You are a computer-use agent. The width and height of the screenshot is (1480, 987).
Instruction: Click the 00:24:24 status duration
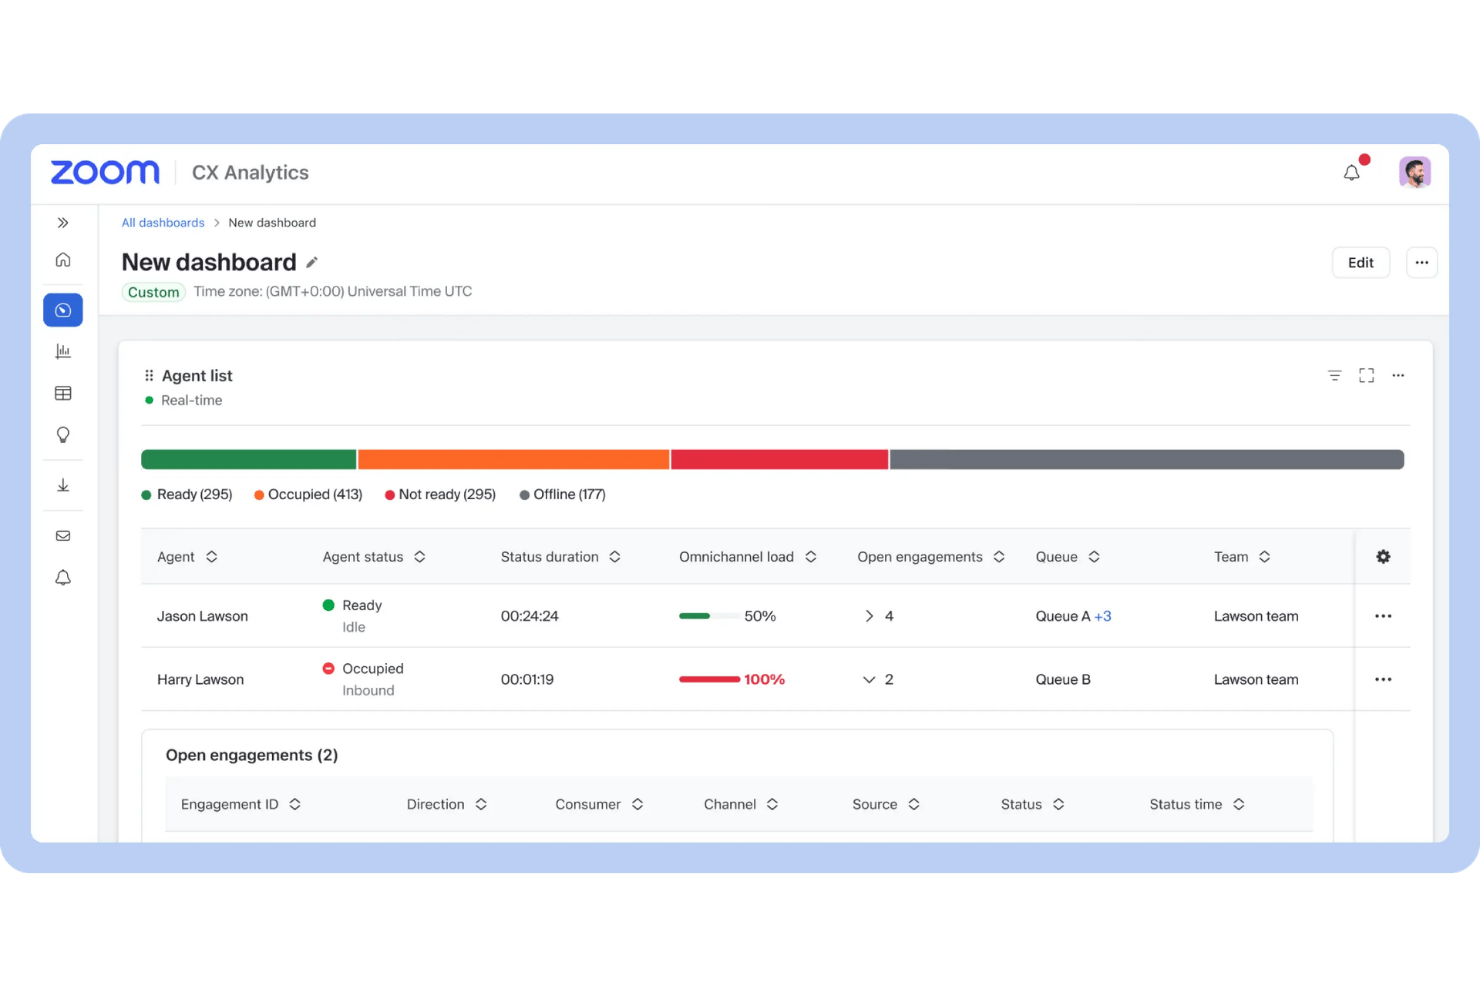[x=530, y=616]
